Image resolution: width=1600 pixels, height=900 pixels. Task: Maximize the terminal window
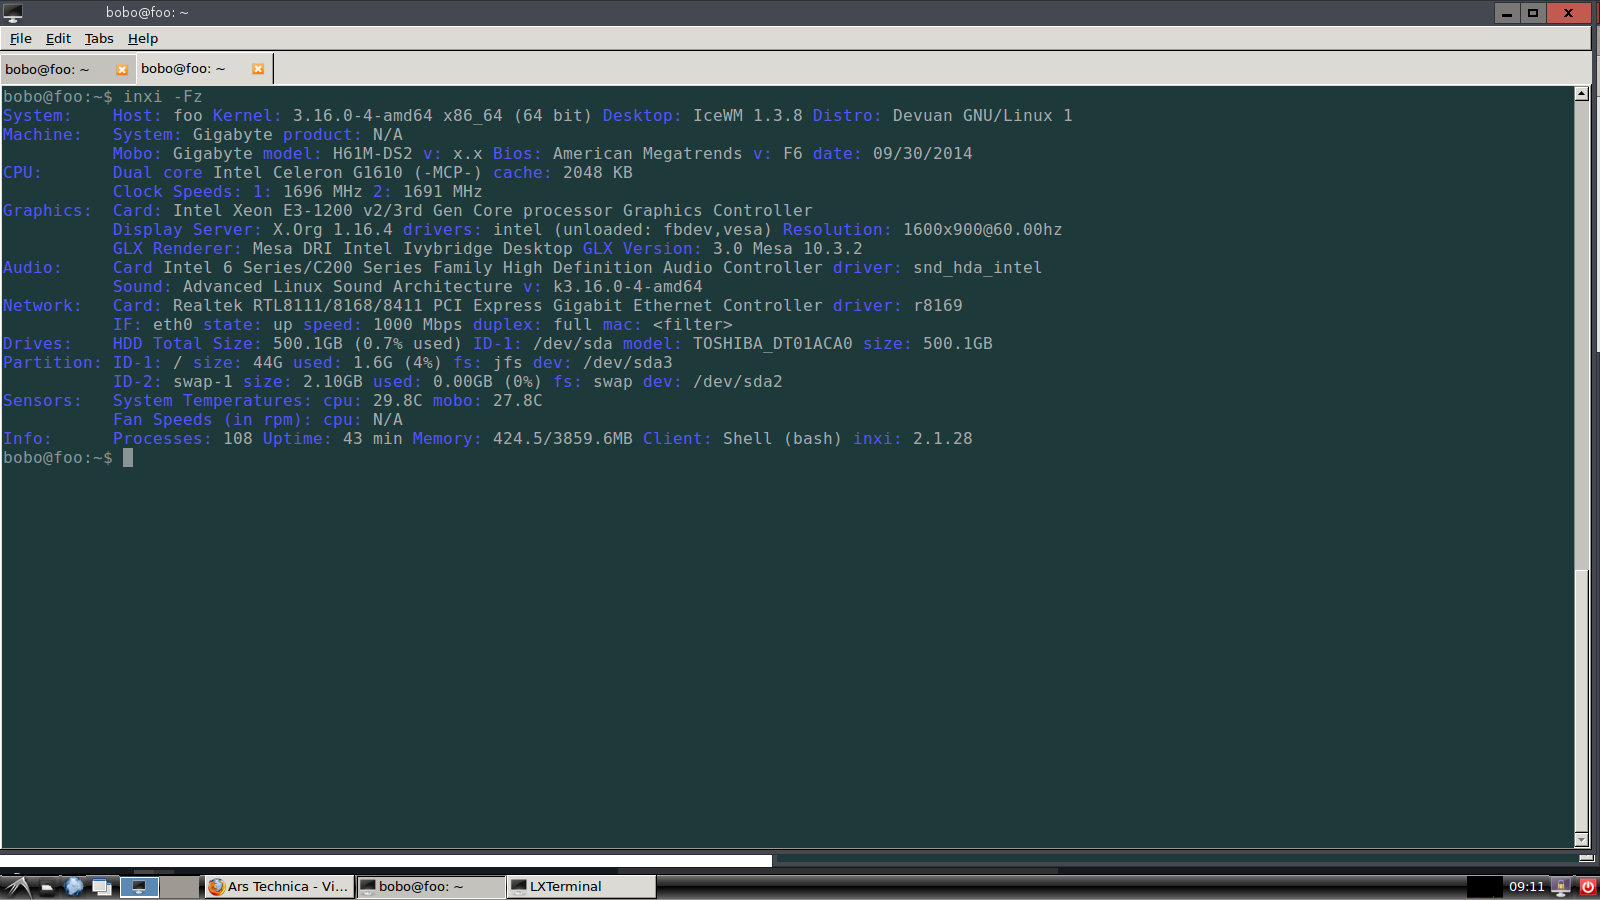pos(1533,13)
